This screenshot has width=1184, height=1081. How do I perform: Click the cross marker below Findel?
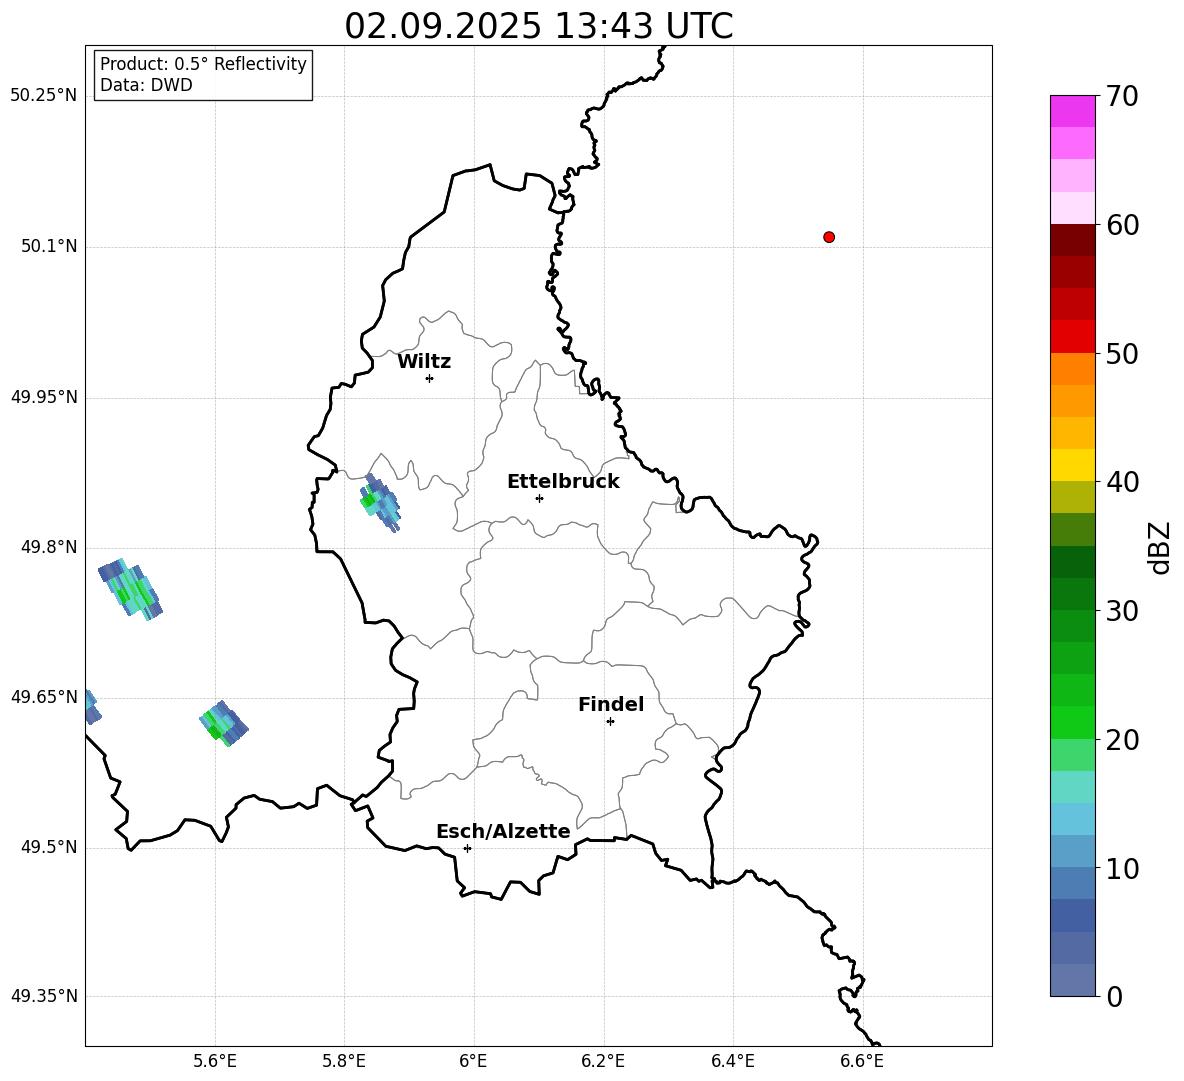pos(610,722)
